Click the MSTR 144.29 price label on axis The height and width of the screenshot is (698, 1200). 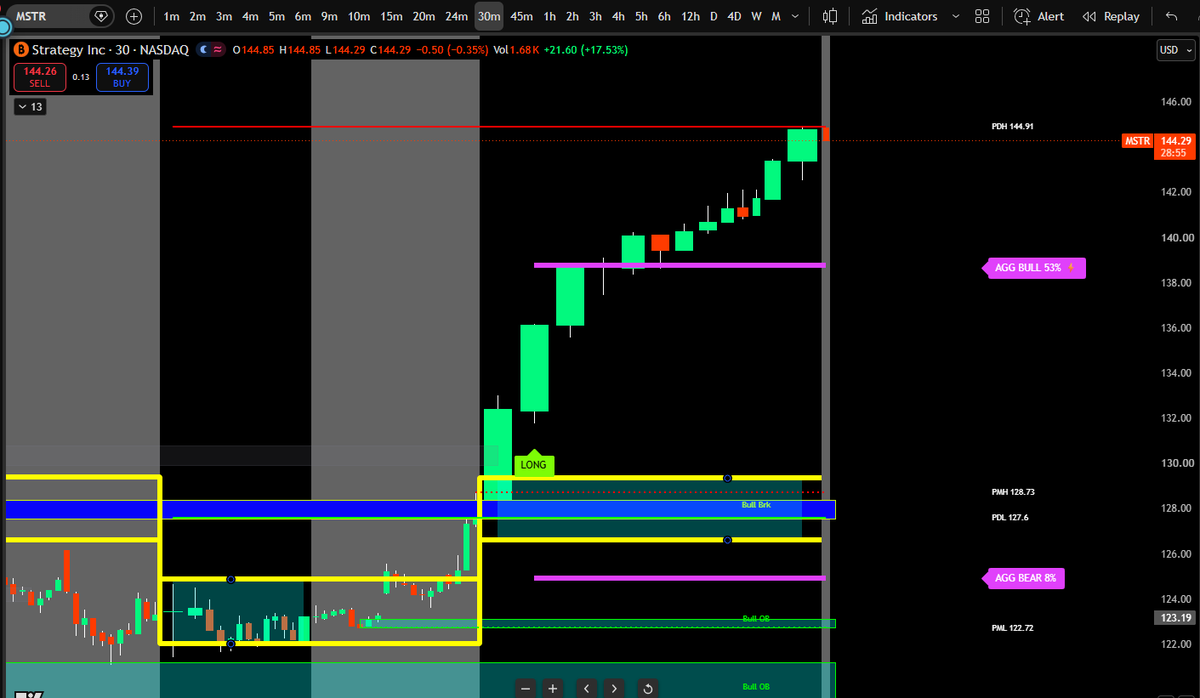click(1158, 147)
